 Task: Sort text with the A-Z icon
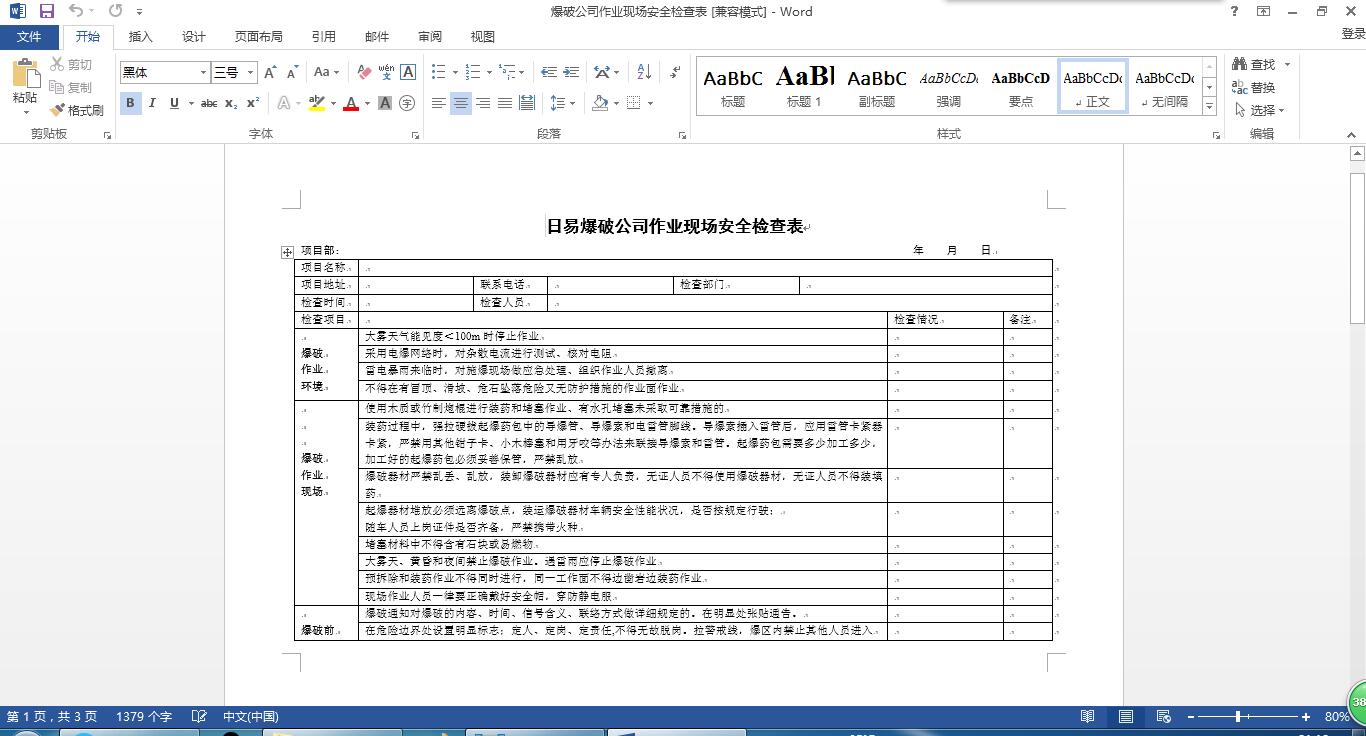pos(644,72)
